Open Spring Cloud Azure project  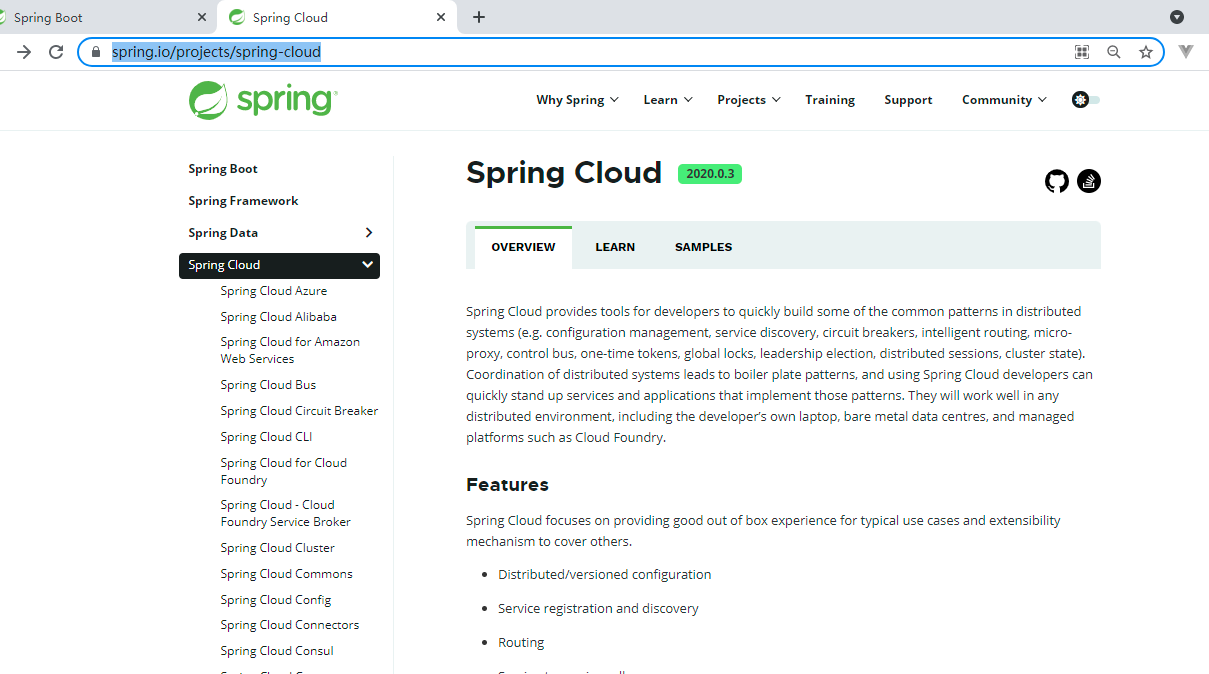pos(274,291)
